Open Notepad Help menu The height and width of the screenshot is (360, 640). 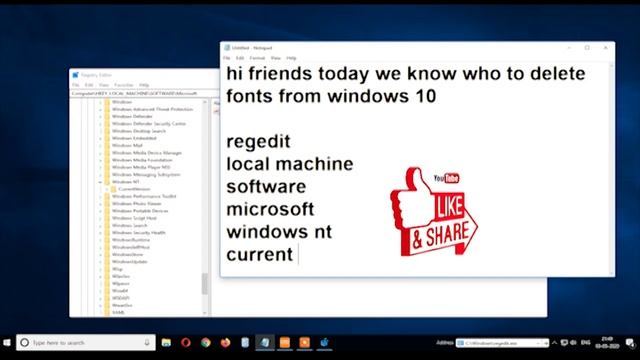click(291, 58)
